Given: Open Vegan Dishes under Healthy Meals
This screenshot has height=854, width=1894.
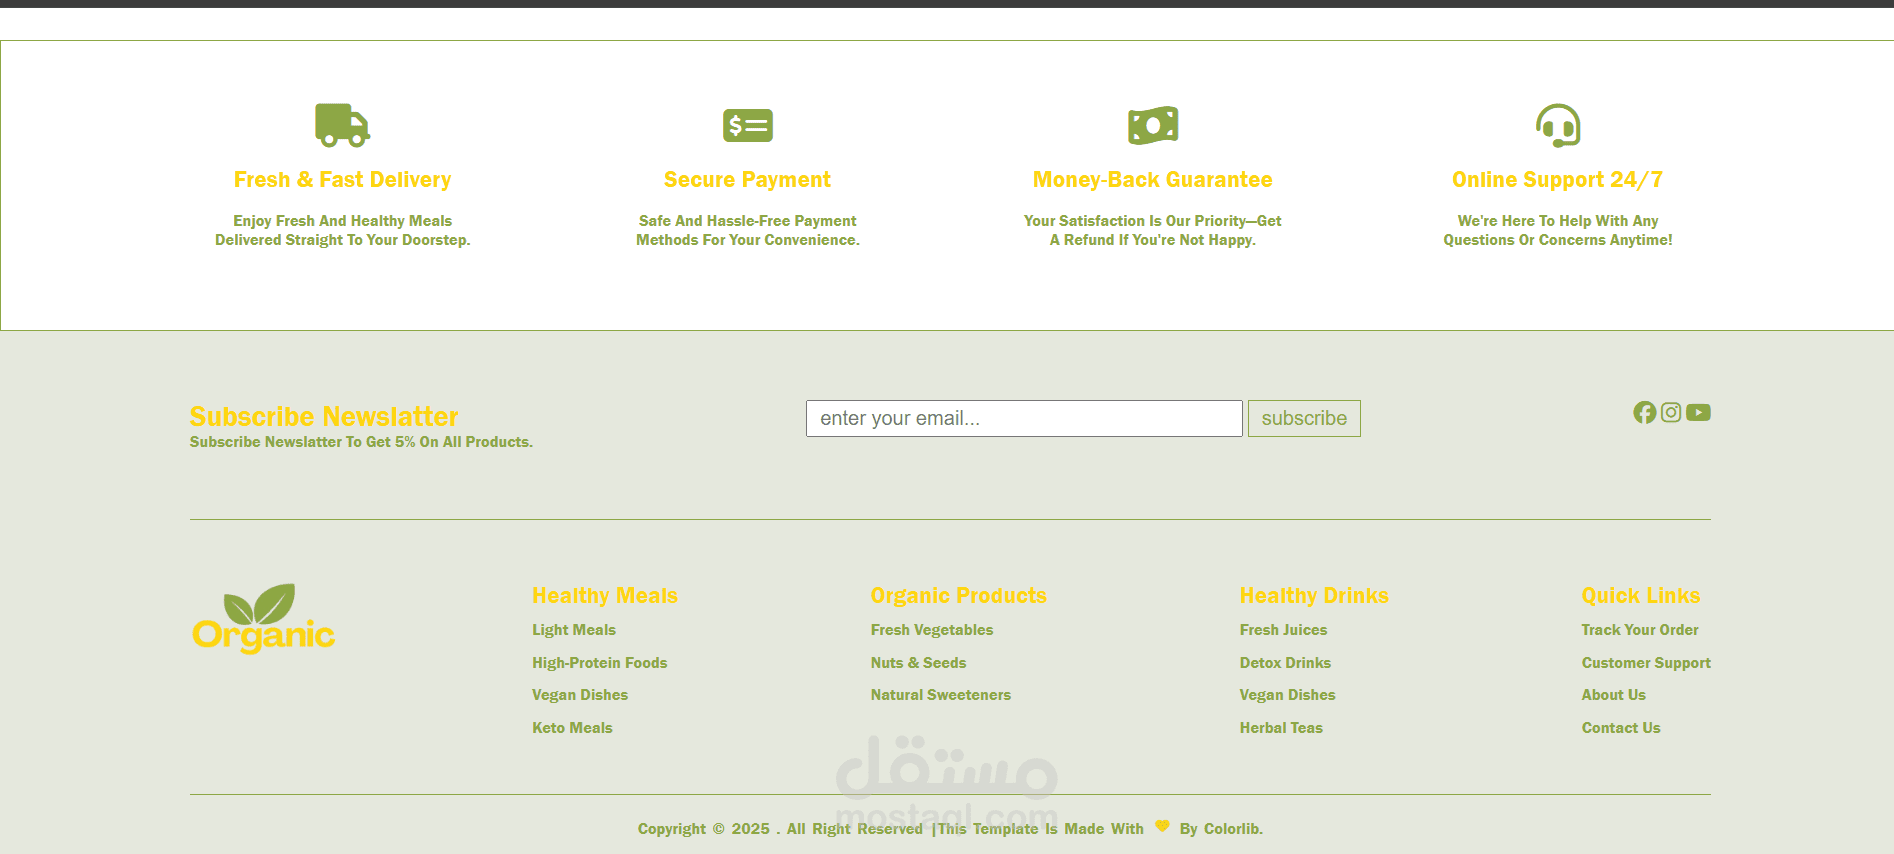Looking at the screenshot, I should tap(580, 695).
